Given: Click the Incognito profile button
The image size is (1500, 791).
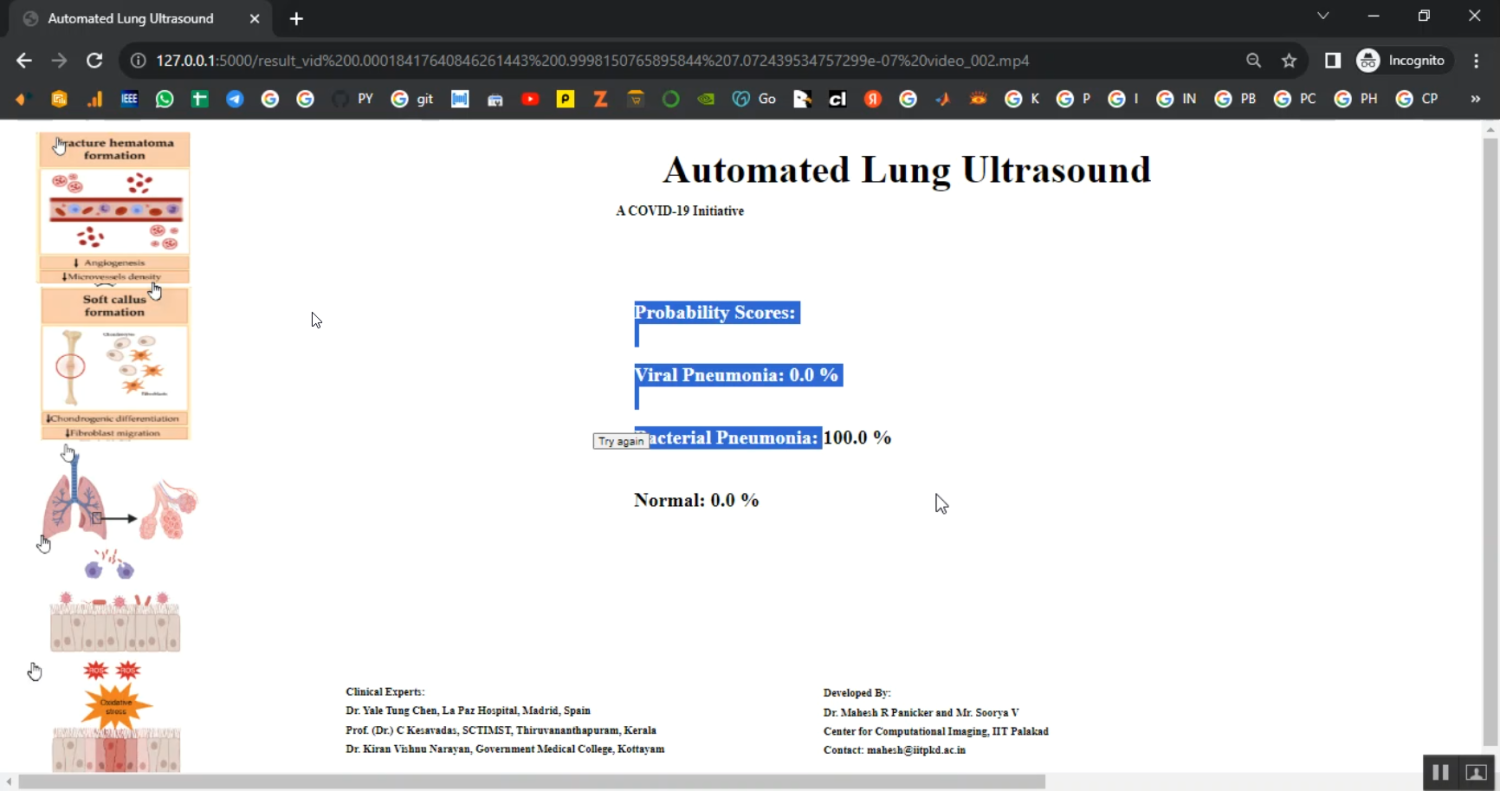Looking at the screenshot, I should pyautogui.click(x=1400, y=61).
